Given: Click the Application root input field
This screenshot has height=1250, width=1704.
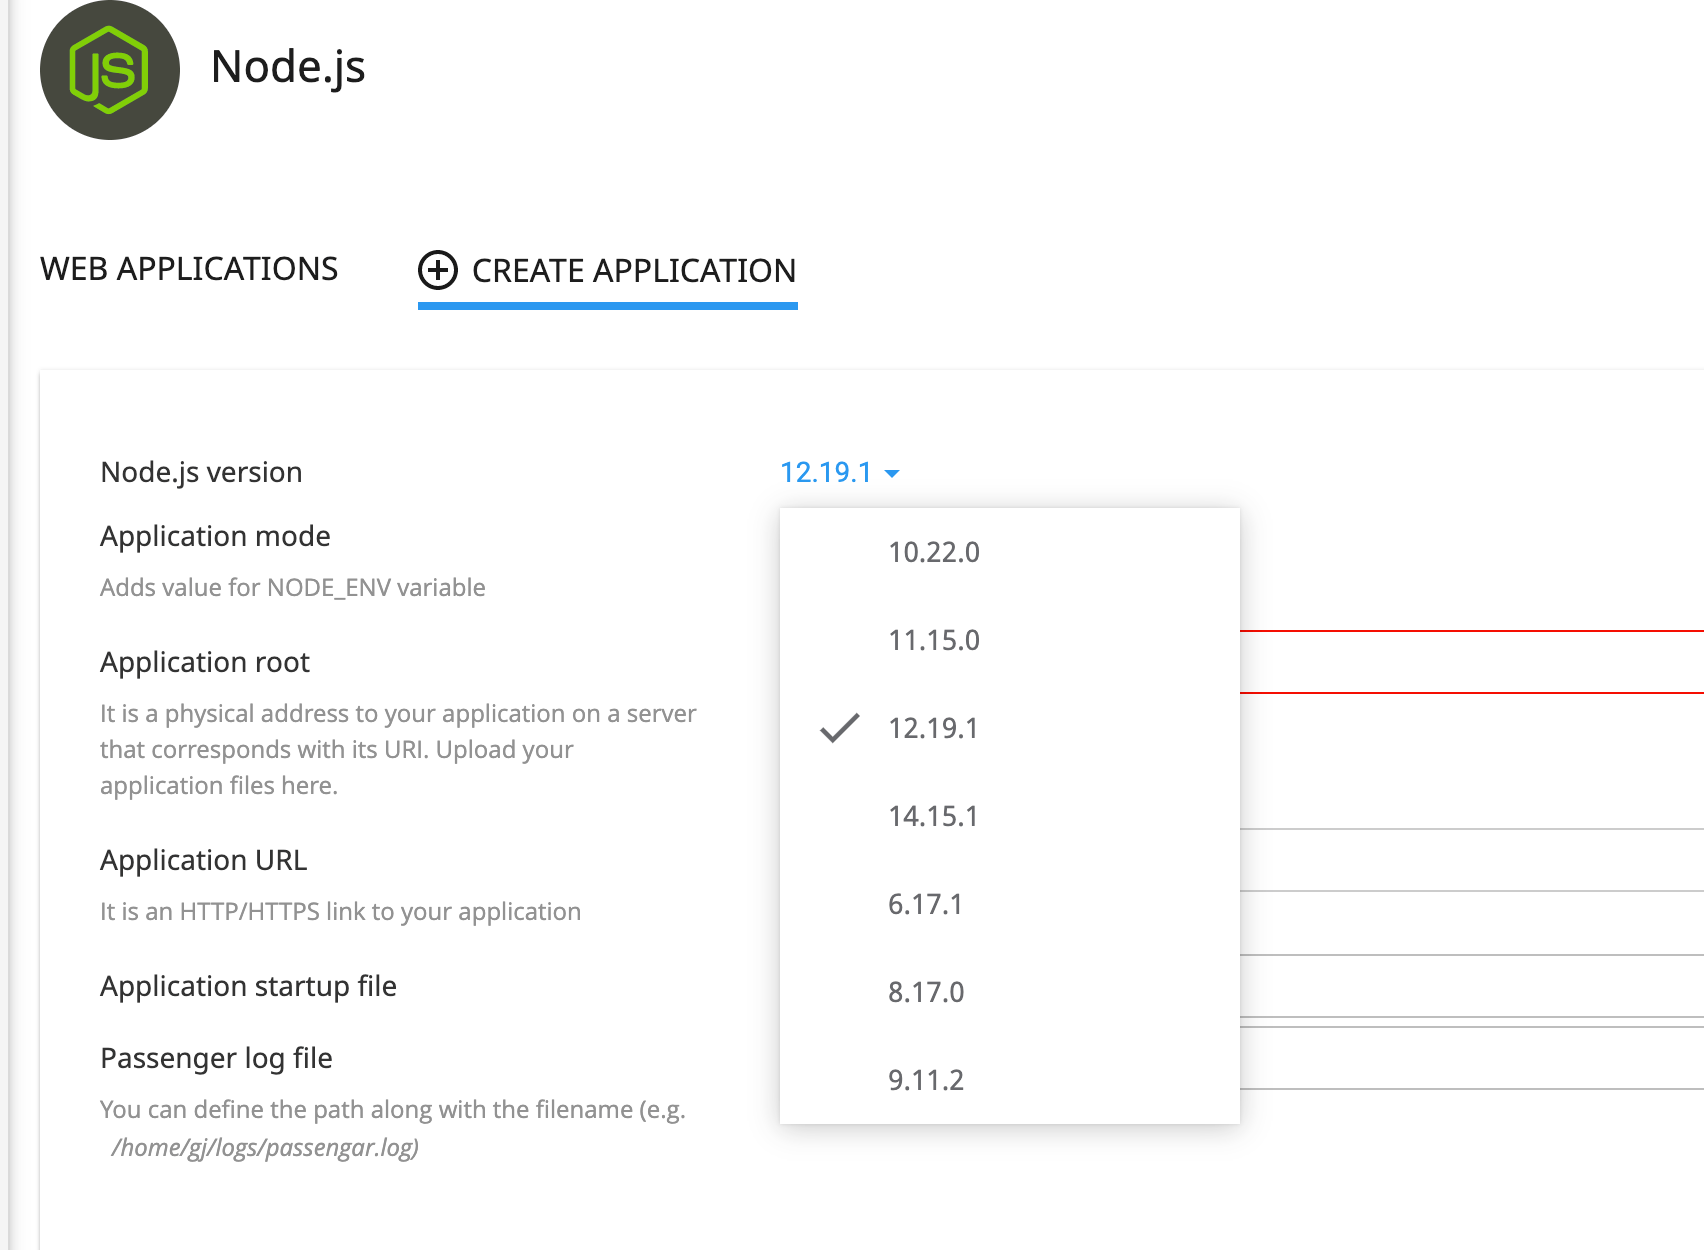Looking at the screenshot, I should pos(1472,662).
